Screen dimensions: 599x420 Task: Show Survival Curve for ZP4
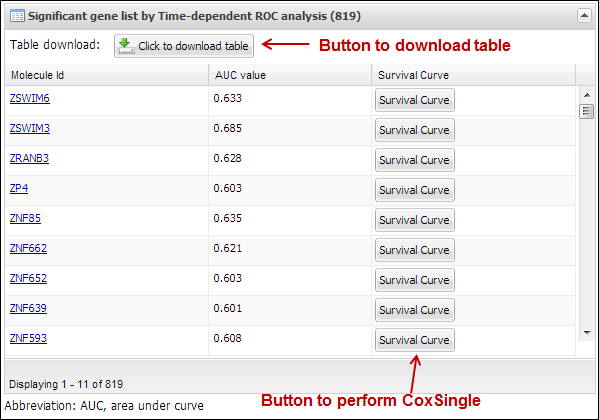414,190
